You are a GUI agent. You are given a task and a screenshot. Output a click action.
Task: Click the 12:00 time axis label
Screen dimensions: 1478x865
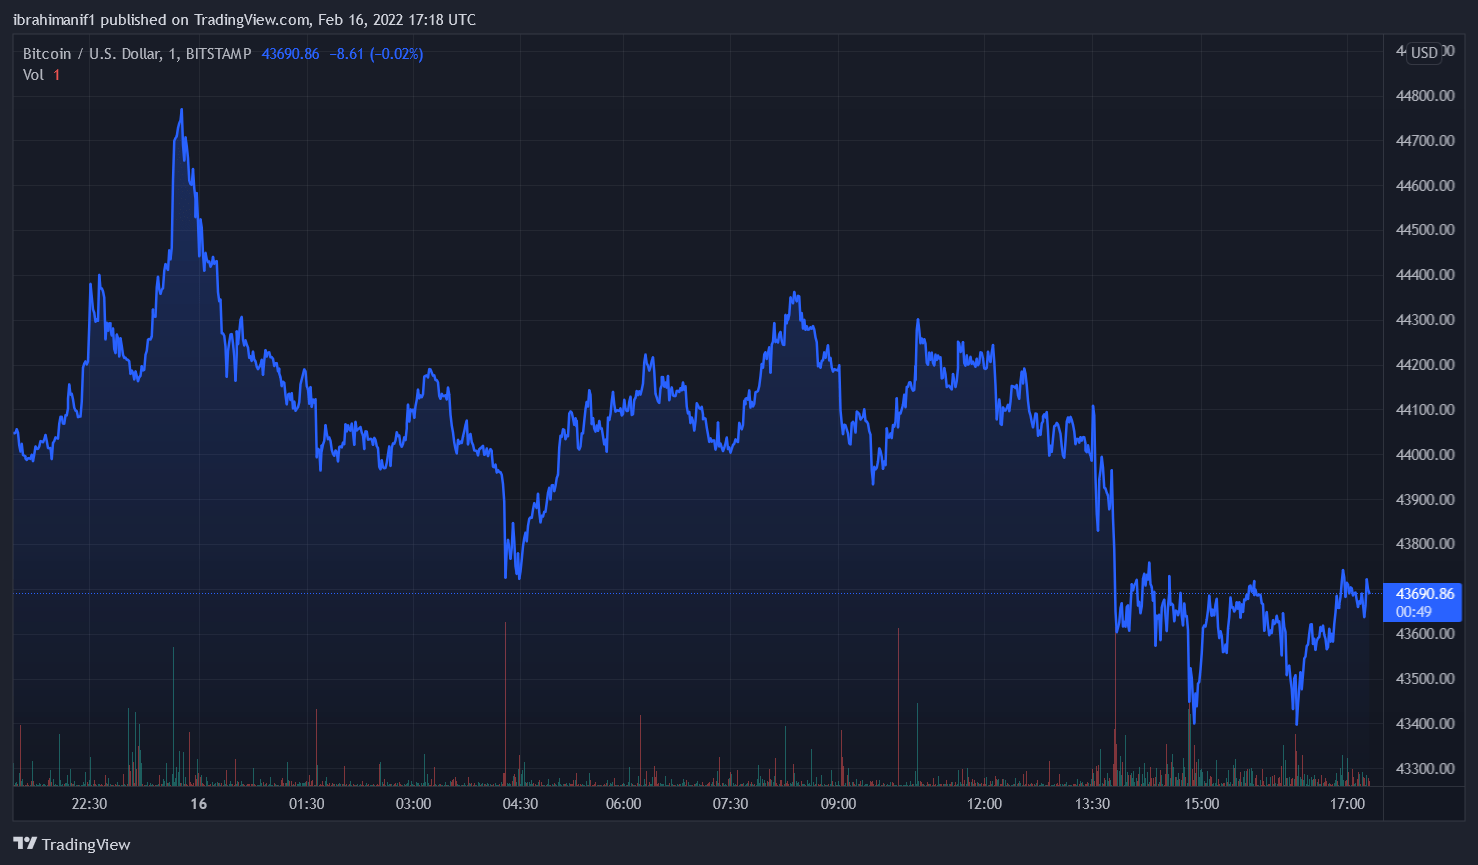[x=984, y=804]
